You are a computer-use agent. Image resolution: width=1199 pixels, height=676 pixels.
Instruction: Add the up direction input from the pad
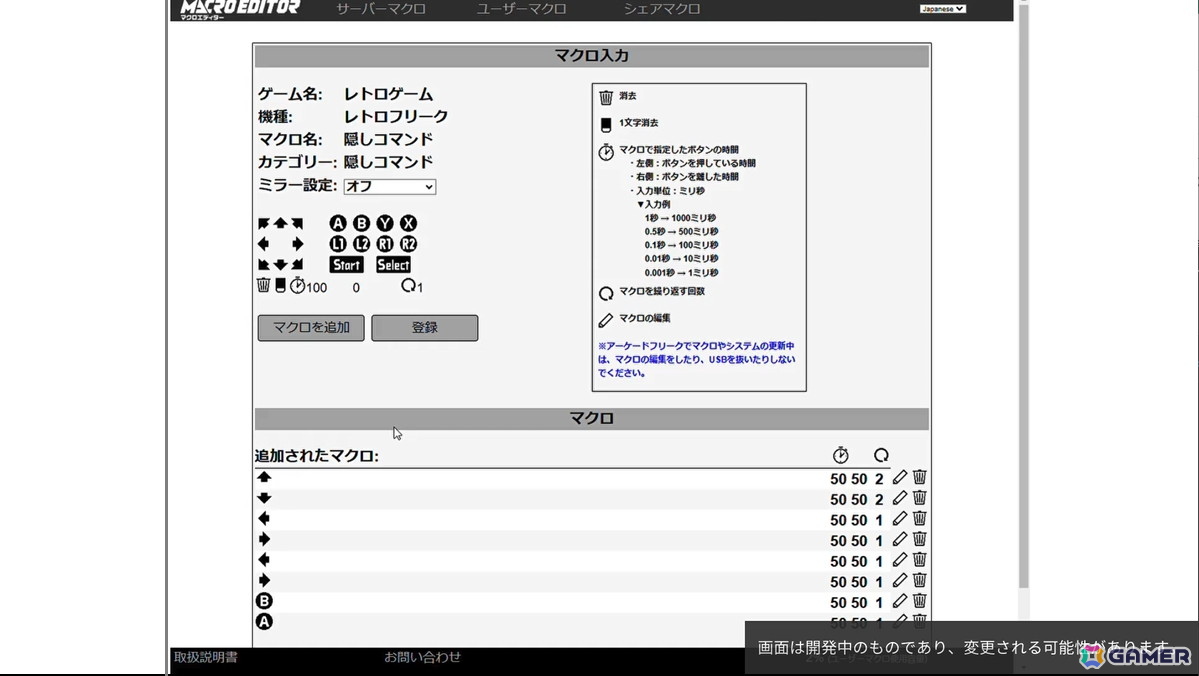(281, 223)
